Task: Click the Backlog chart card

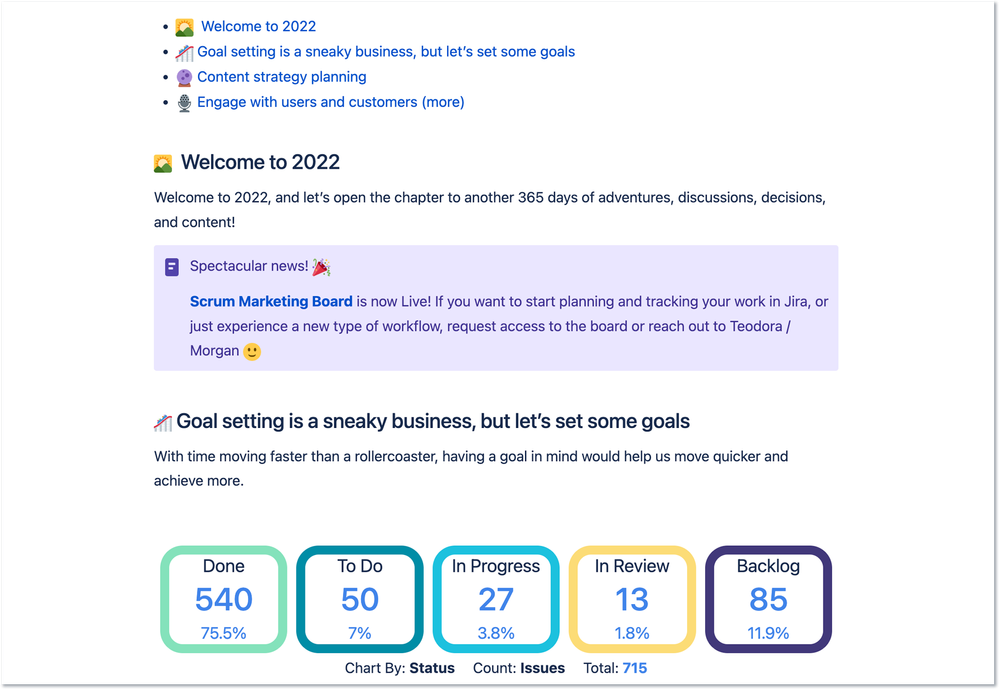Action: [x=767, y=598]
